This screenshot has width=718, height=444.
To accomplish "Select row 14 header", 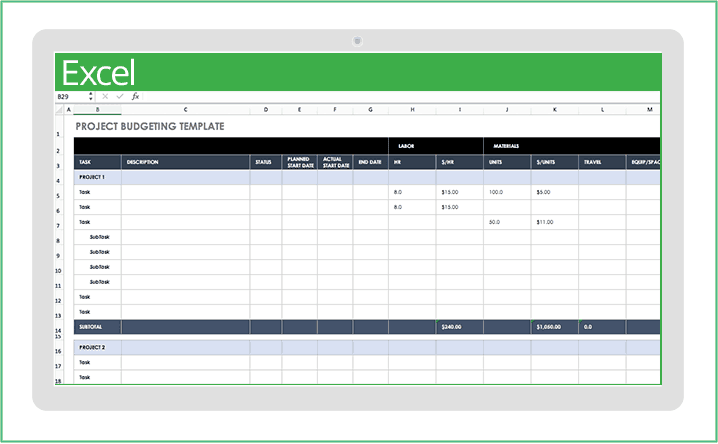I will click(x=59, y=328).
